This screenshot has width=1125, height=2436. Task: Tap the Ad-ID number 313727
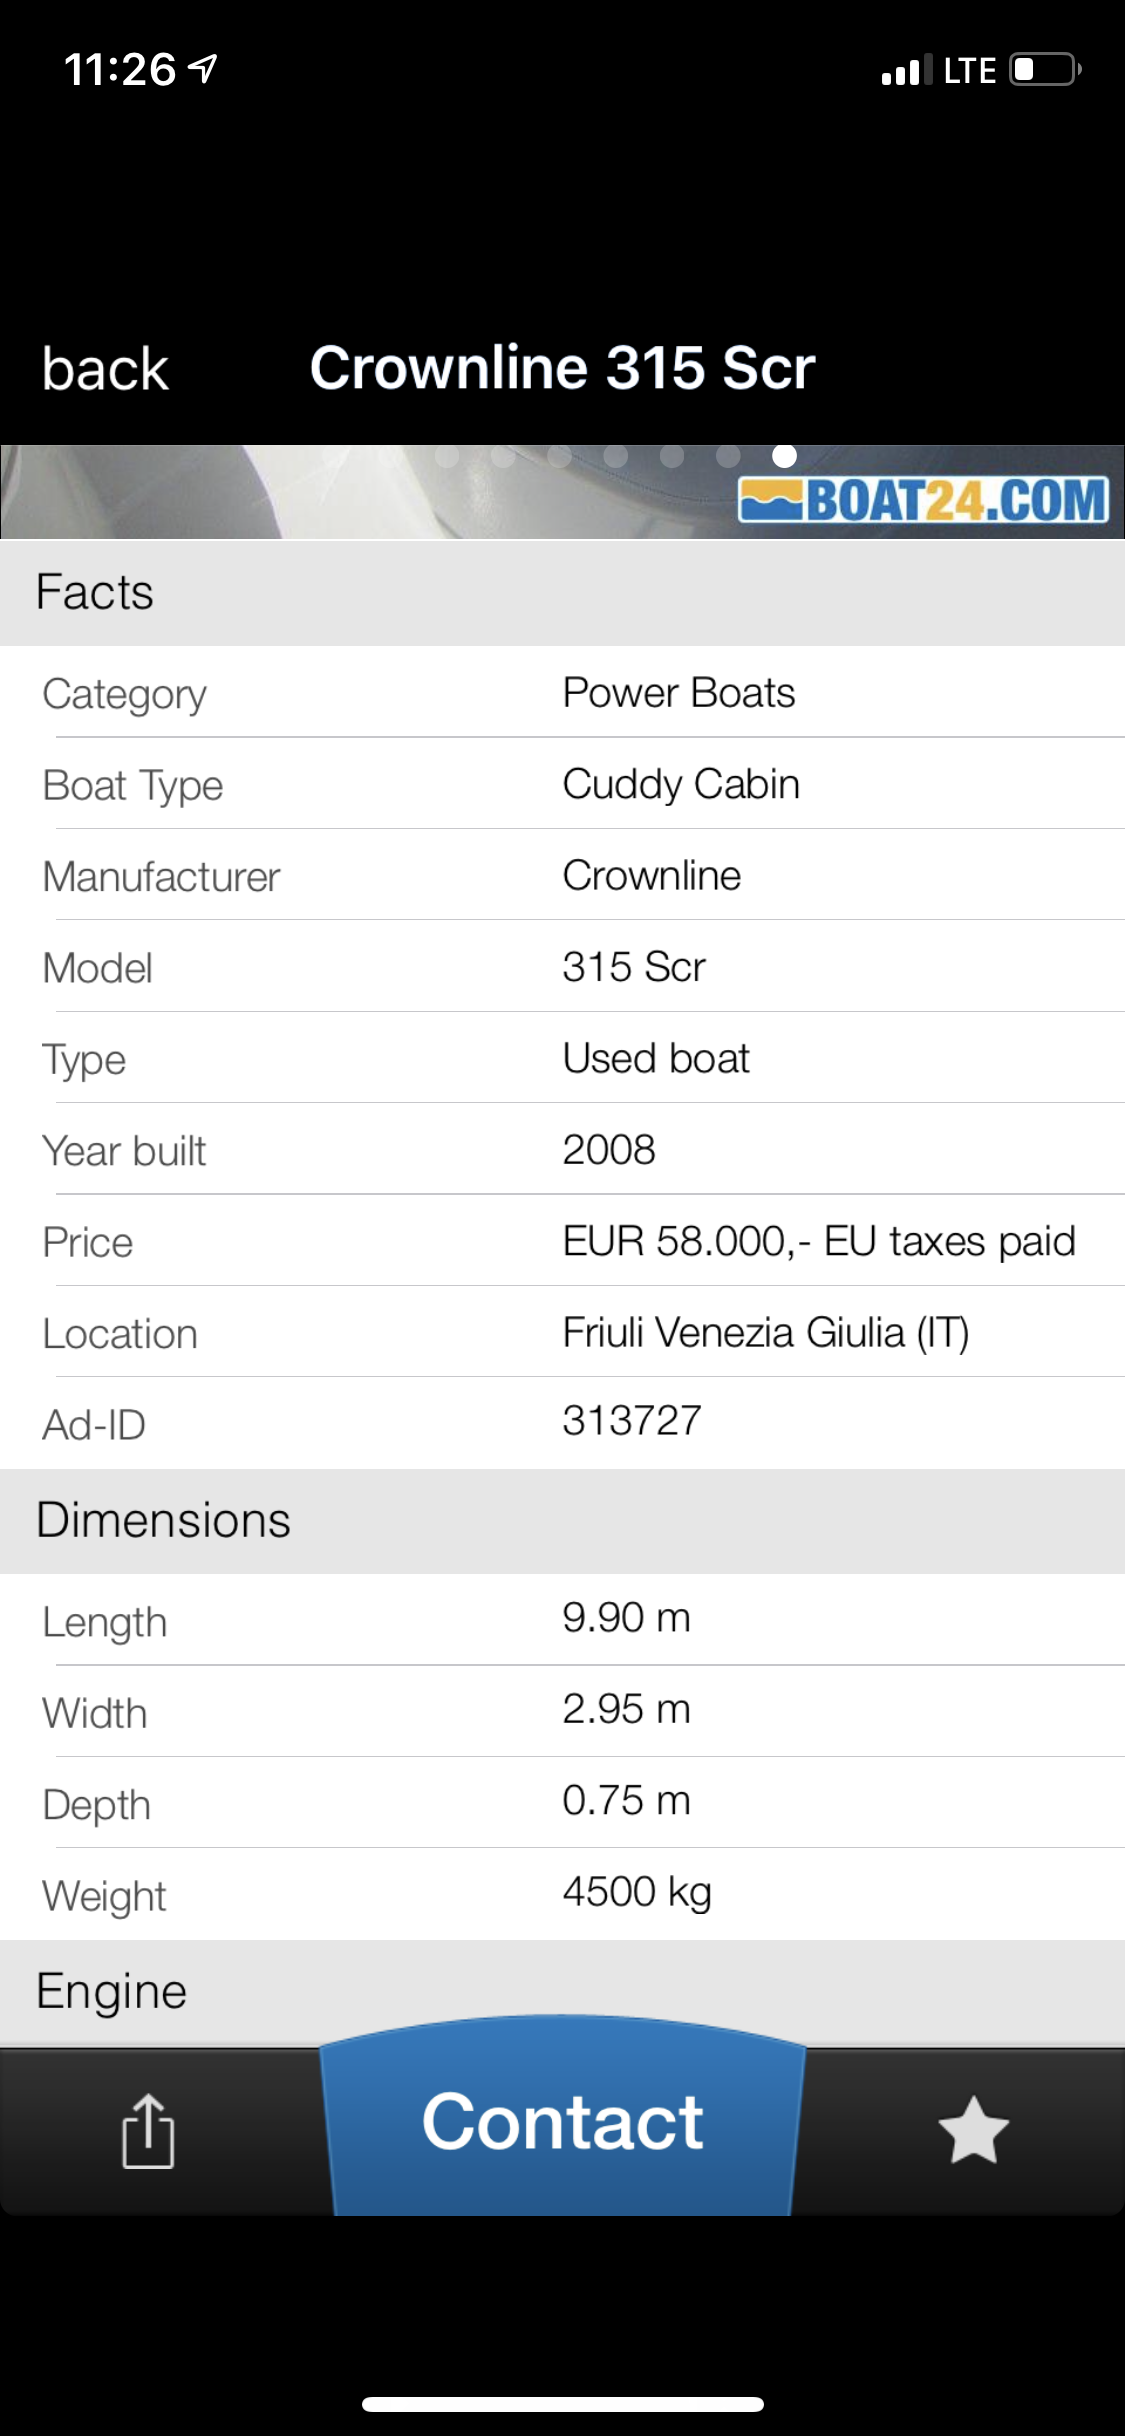pos(632,1421)
